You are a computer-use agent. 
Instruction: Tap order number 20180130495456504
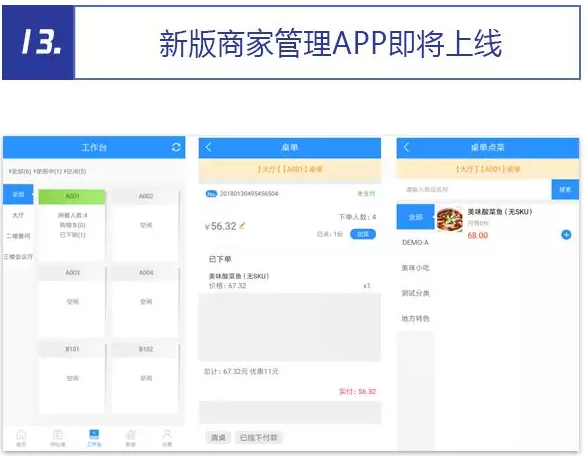[249, 194]
